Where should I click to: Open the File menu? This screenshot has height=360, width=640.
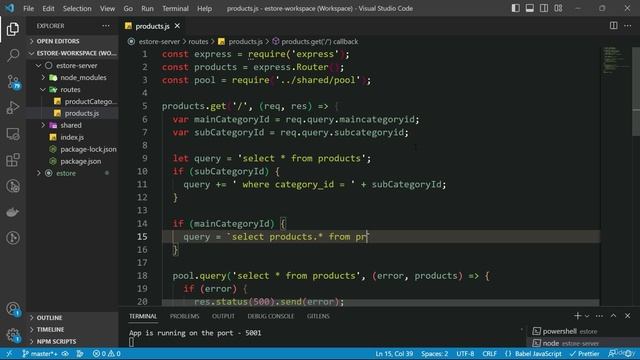(29, 8)
